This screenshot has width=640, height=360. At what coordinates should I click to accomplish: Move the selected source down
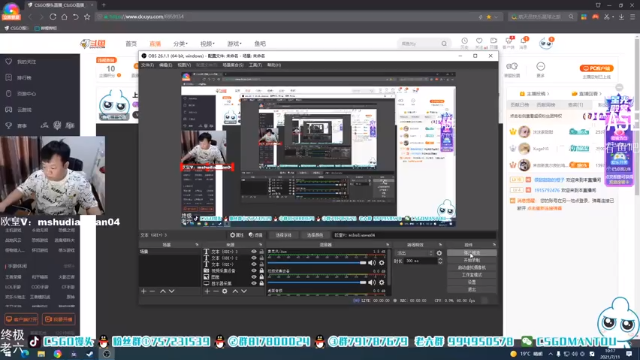[x=244, y=291]
